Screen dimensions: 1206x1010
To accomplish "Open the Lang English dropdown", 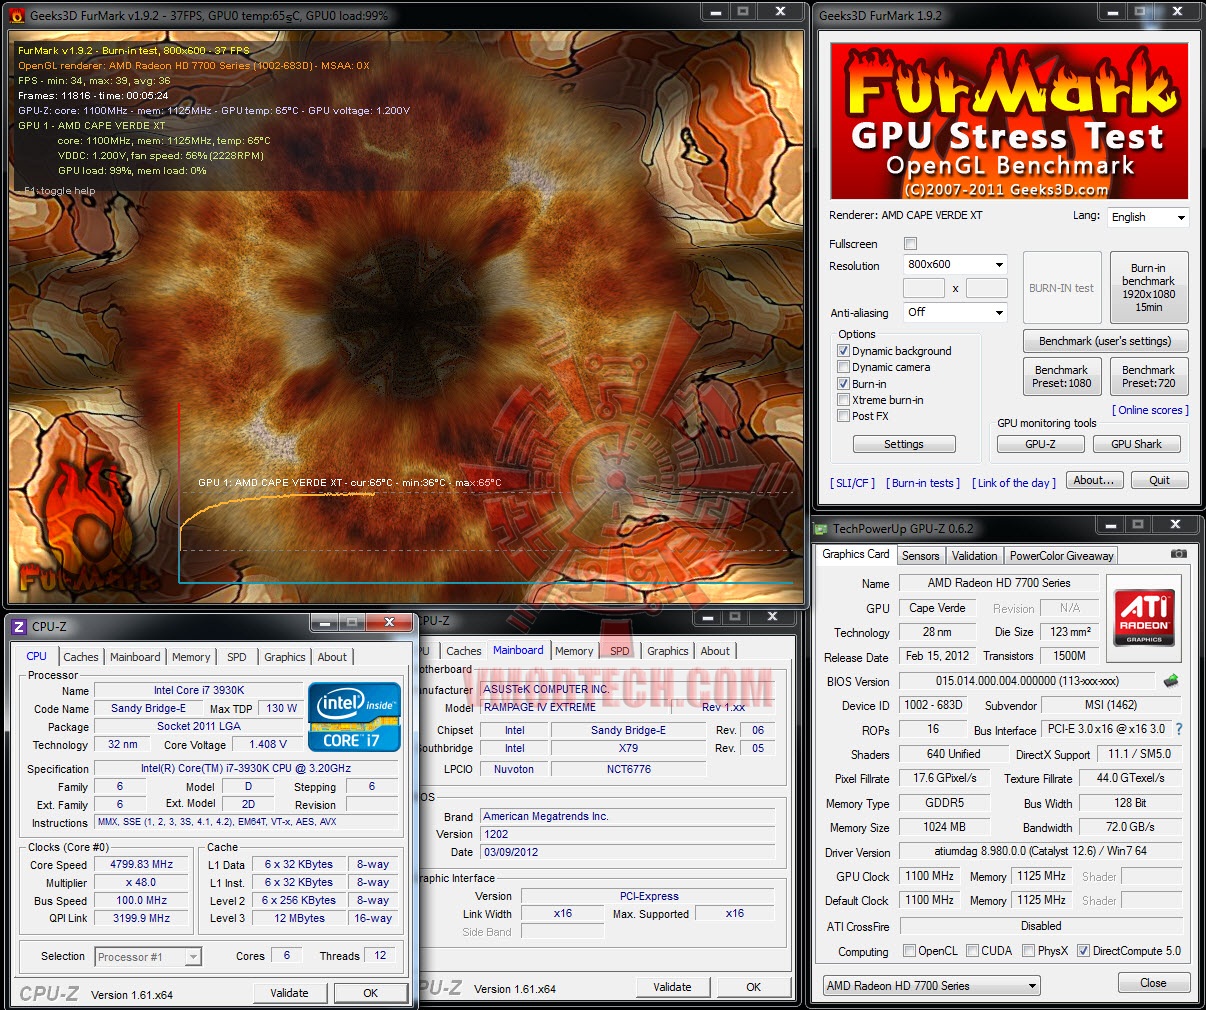I will [1147, 217].
